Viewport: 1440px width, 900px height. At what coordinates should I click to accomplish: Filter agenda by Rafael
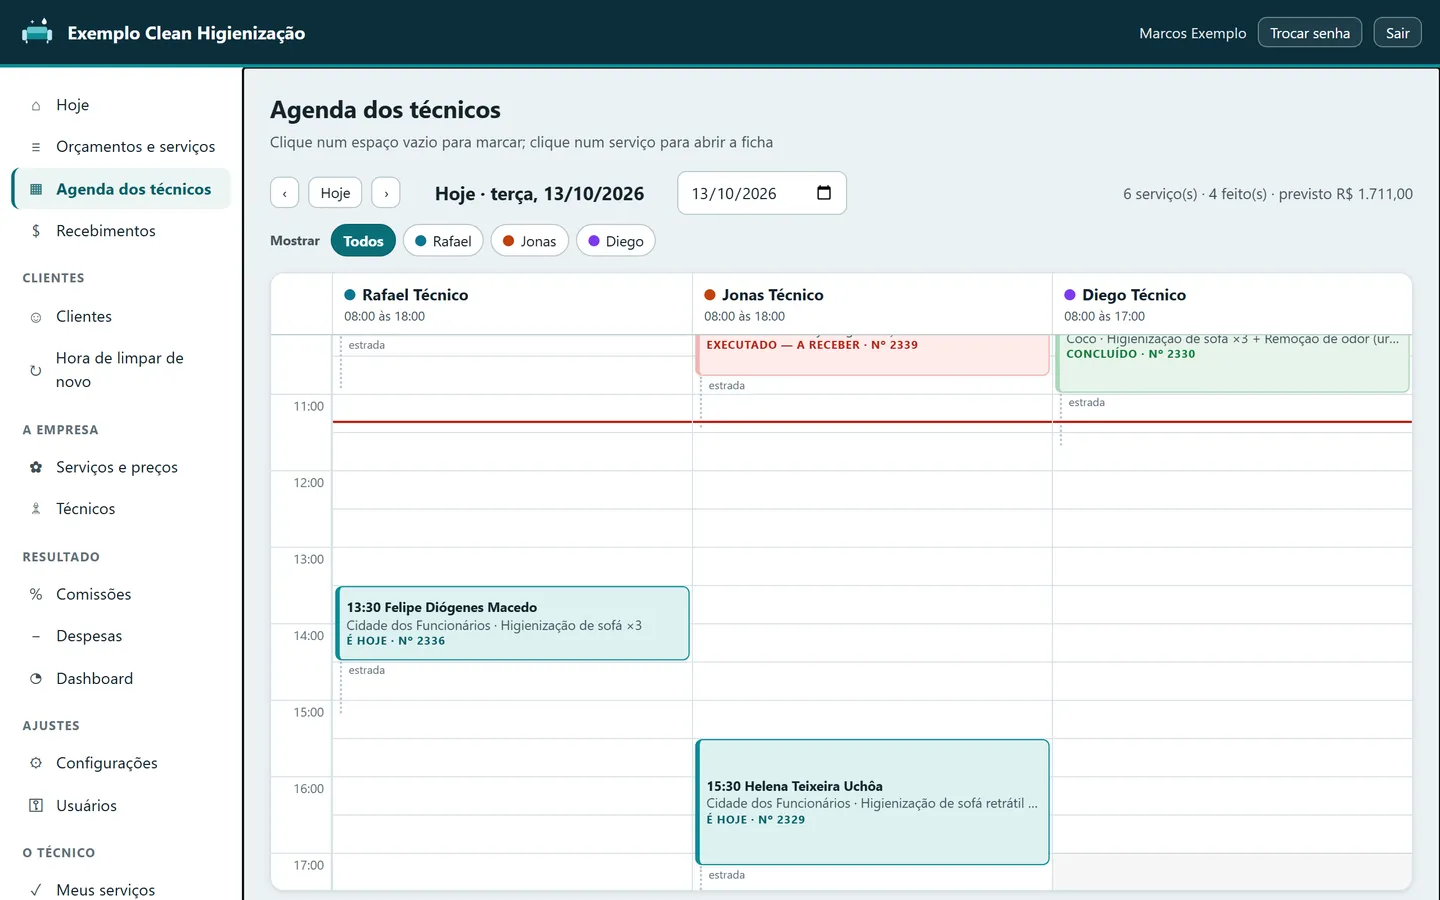point(443,241)
